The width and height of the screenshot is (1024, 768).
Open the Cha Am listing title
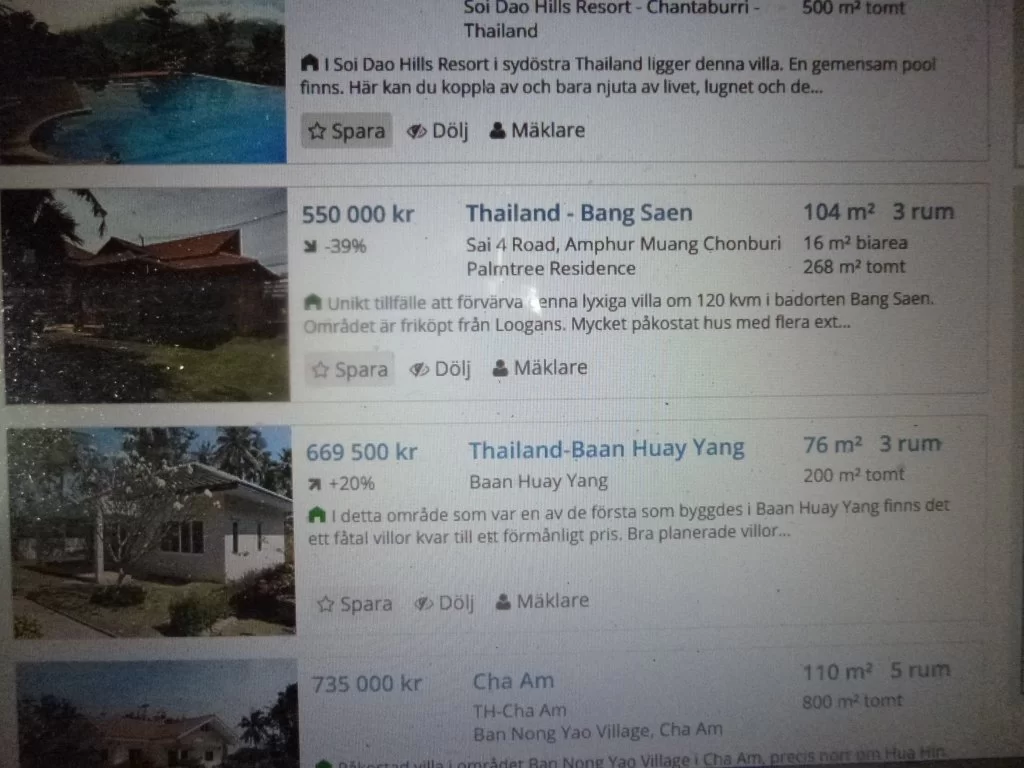513,681
